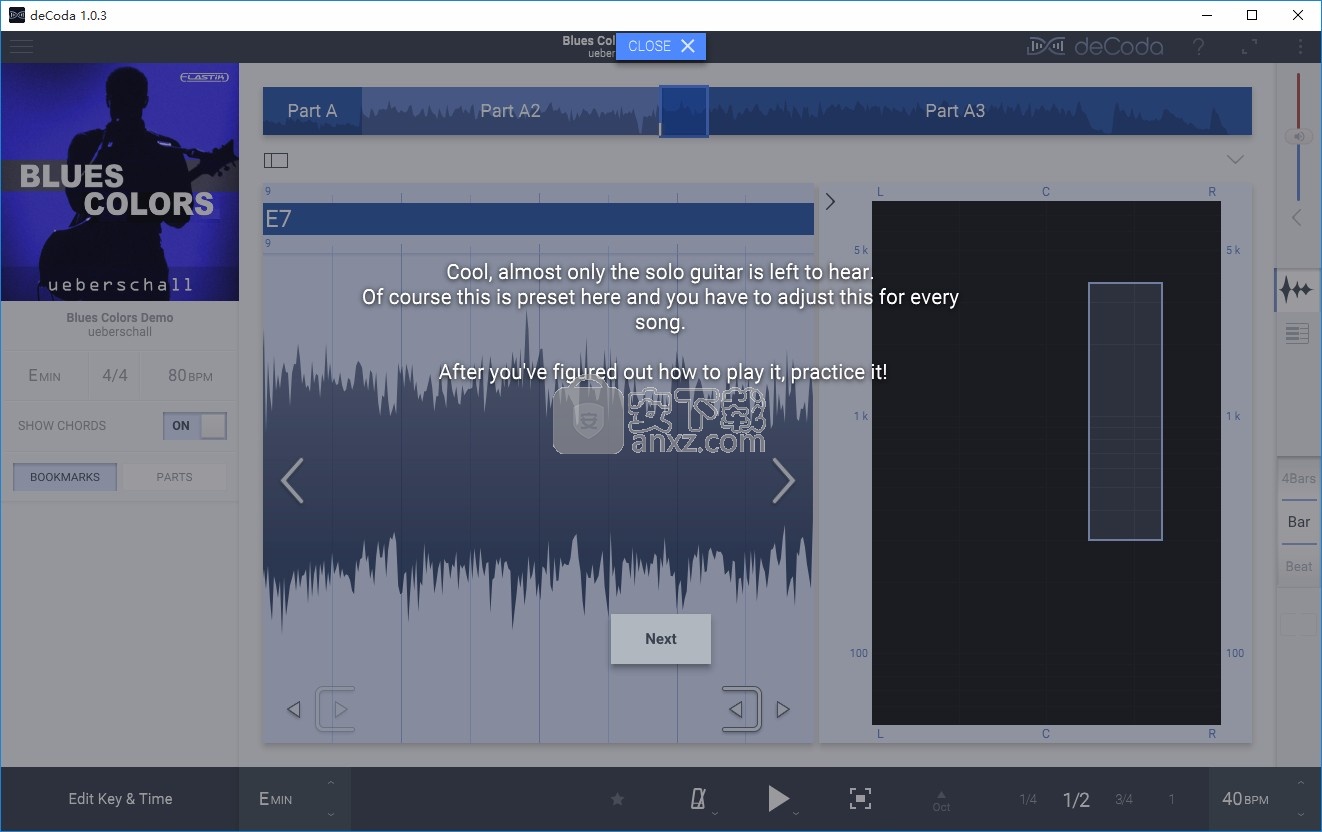Click the Next button
This screenshot has width=1322, height=832.
[x=661, y=639]
